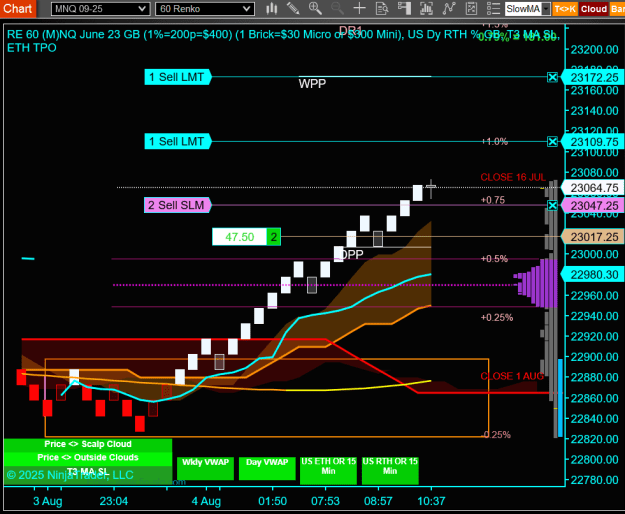Screen dimensions: 625x514
Task: Click the 23064.75 current price marker
Action: pos(593,188)
